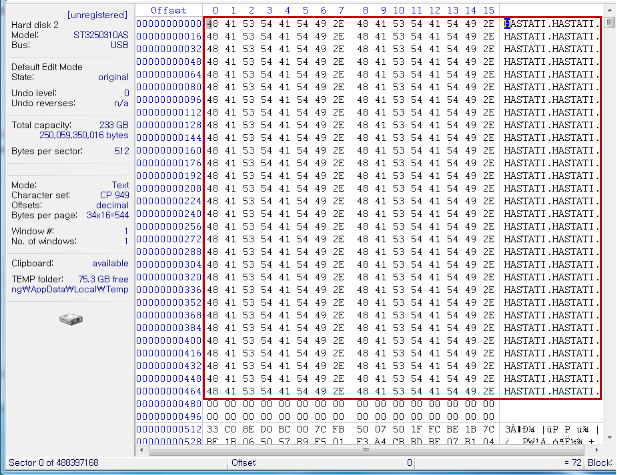Viewport: 617px width, 475px height.
Task: Click the Character set value CP 949
Action: 115,195
